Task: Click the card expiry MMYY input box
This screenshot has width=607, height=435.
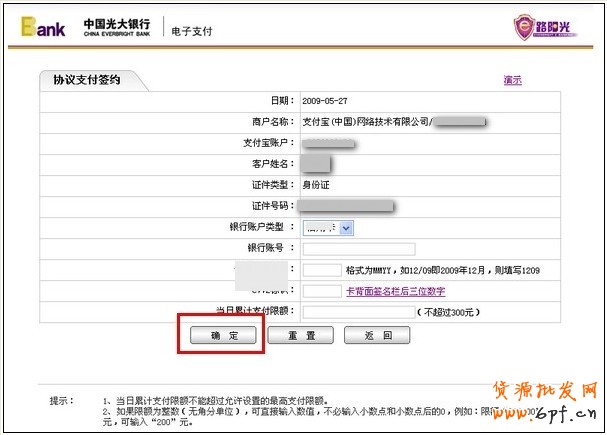Action: (x=321, y=270)
